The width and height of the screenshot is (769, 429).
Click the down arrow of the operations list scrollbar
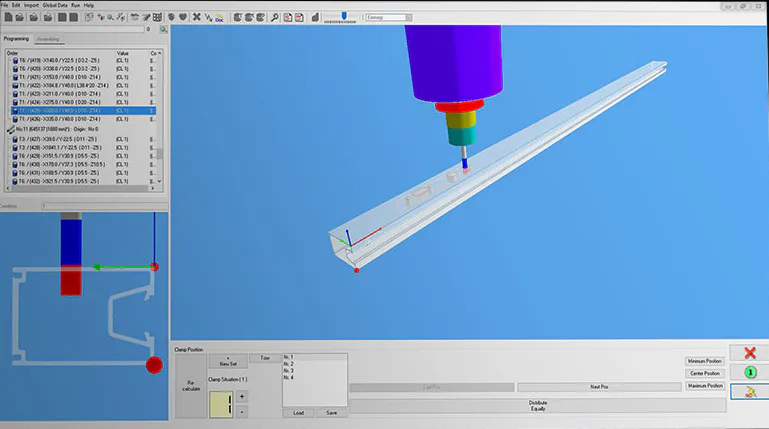[159, 181]
